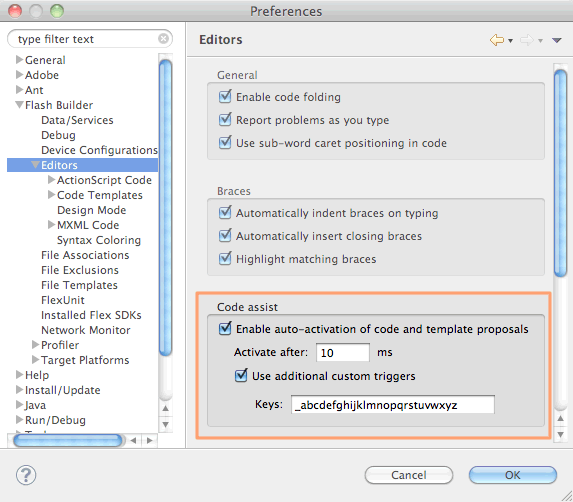Click the Keys trigger characters field

(393, 405)
